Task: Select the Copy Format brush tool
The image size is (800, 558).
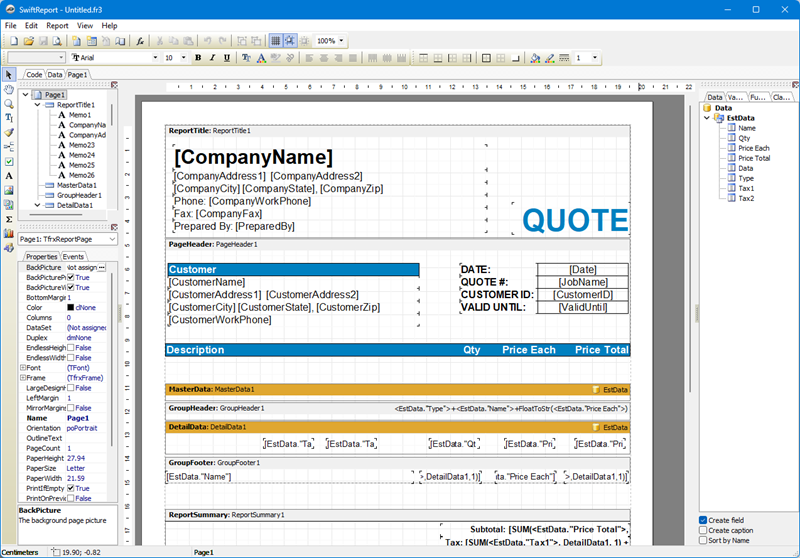Action: [9, 133]
